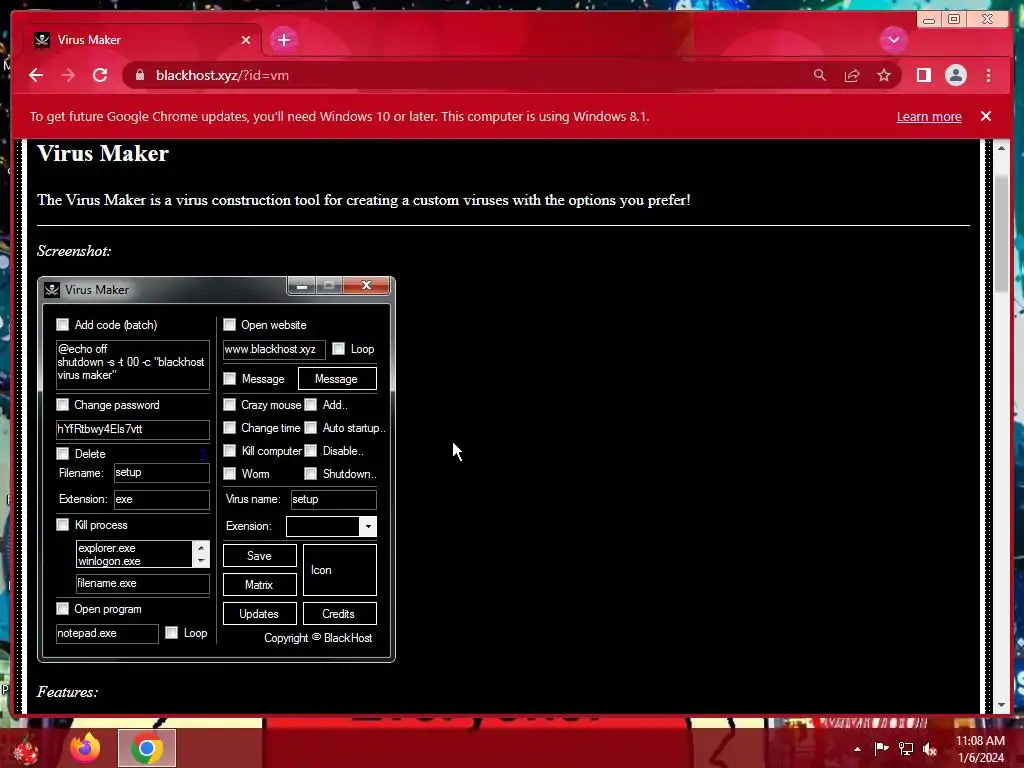Follow the Learn more link
The height and width of the screenshot is (768, 1024).
click(929, 116)
